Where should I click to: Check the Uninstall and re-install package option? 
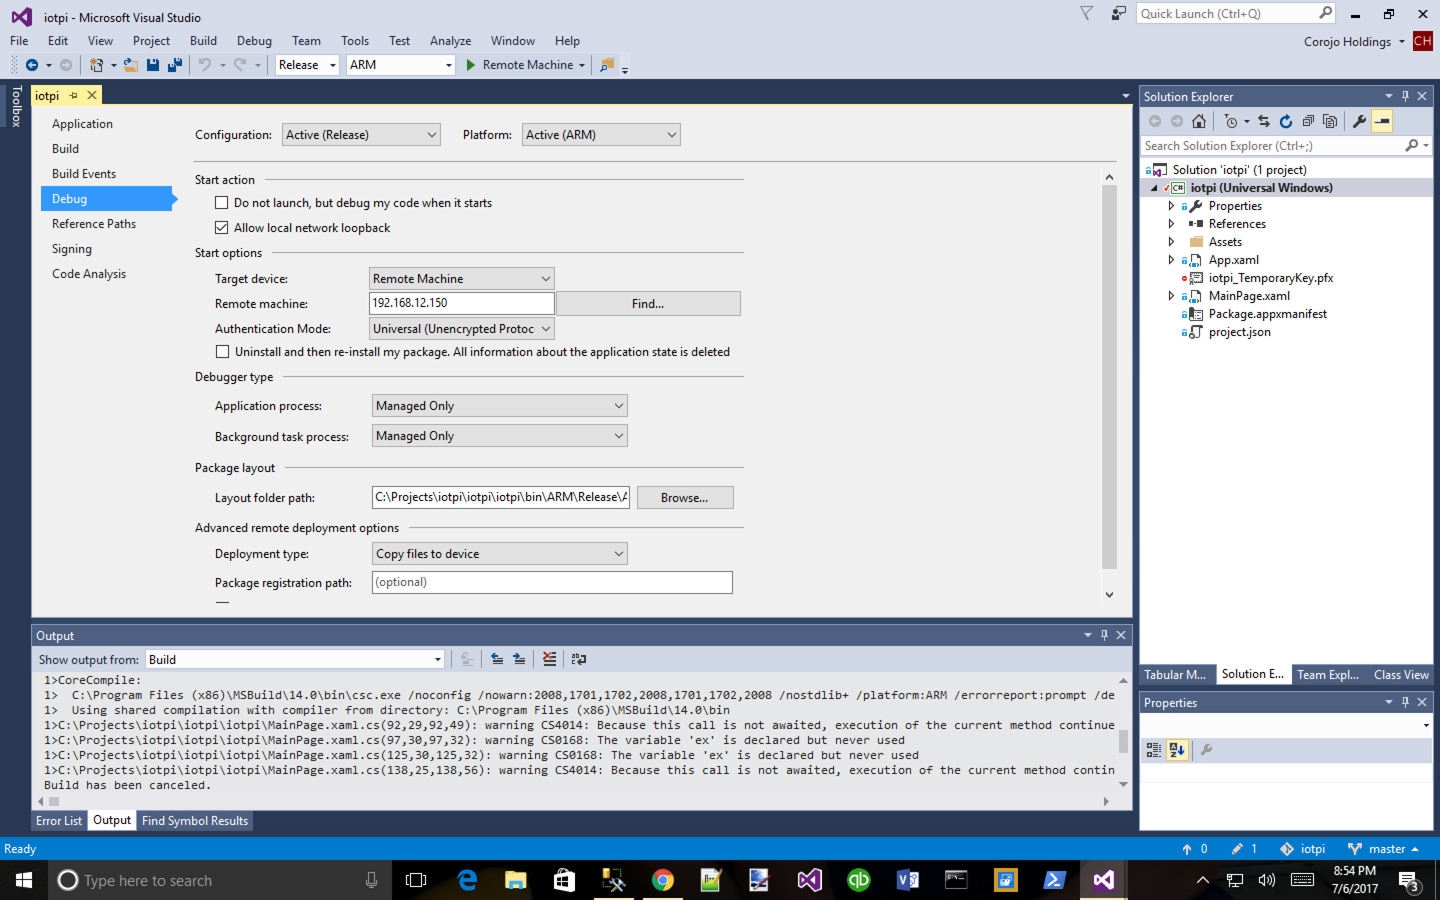tap(222, 352)
